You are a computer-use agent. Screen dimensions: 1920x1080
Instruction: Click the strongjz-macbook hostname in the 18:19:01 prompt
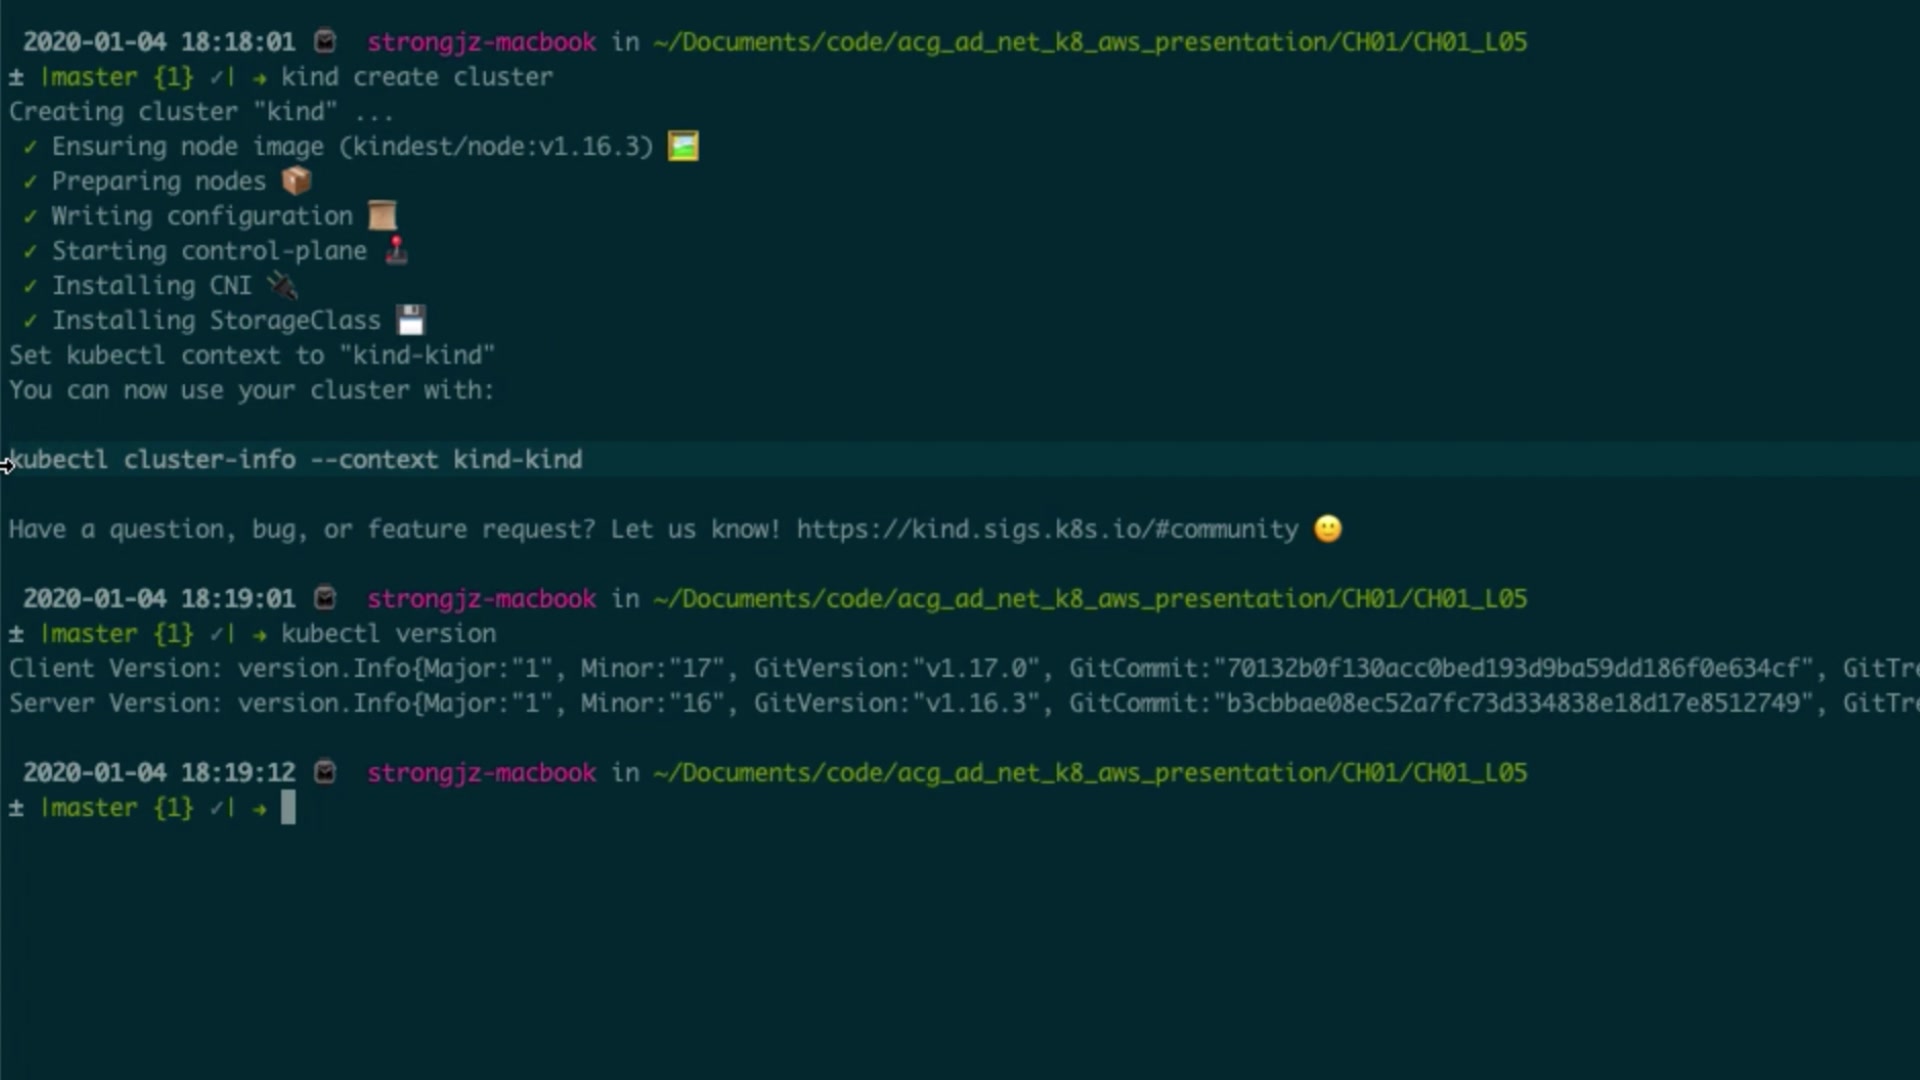click(x=481, y=599)
